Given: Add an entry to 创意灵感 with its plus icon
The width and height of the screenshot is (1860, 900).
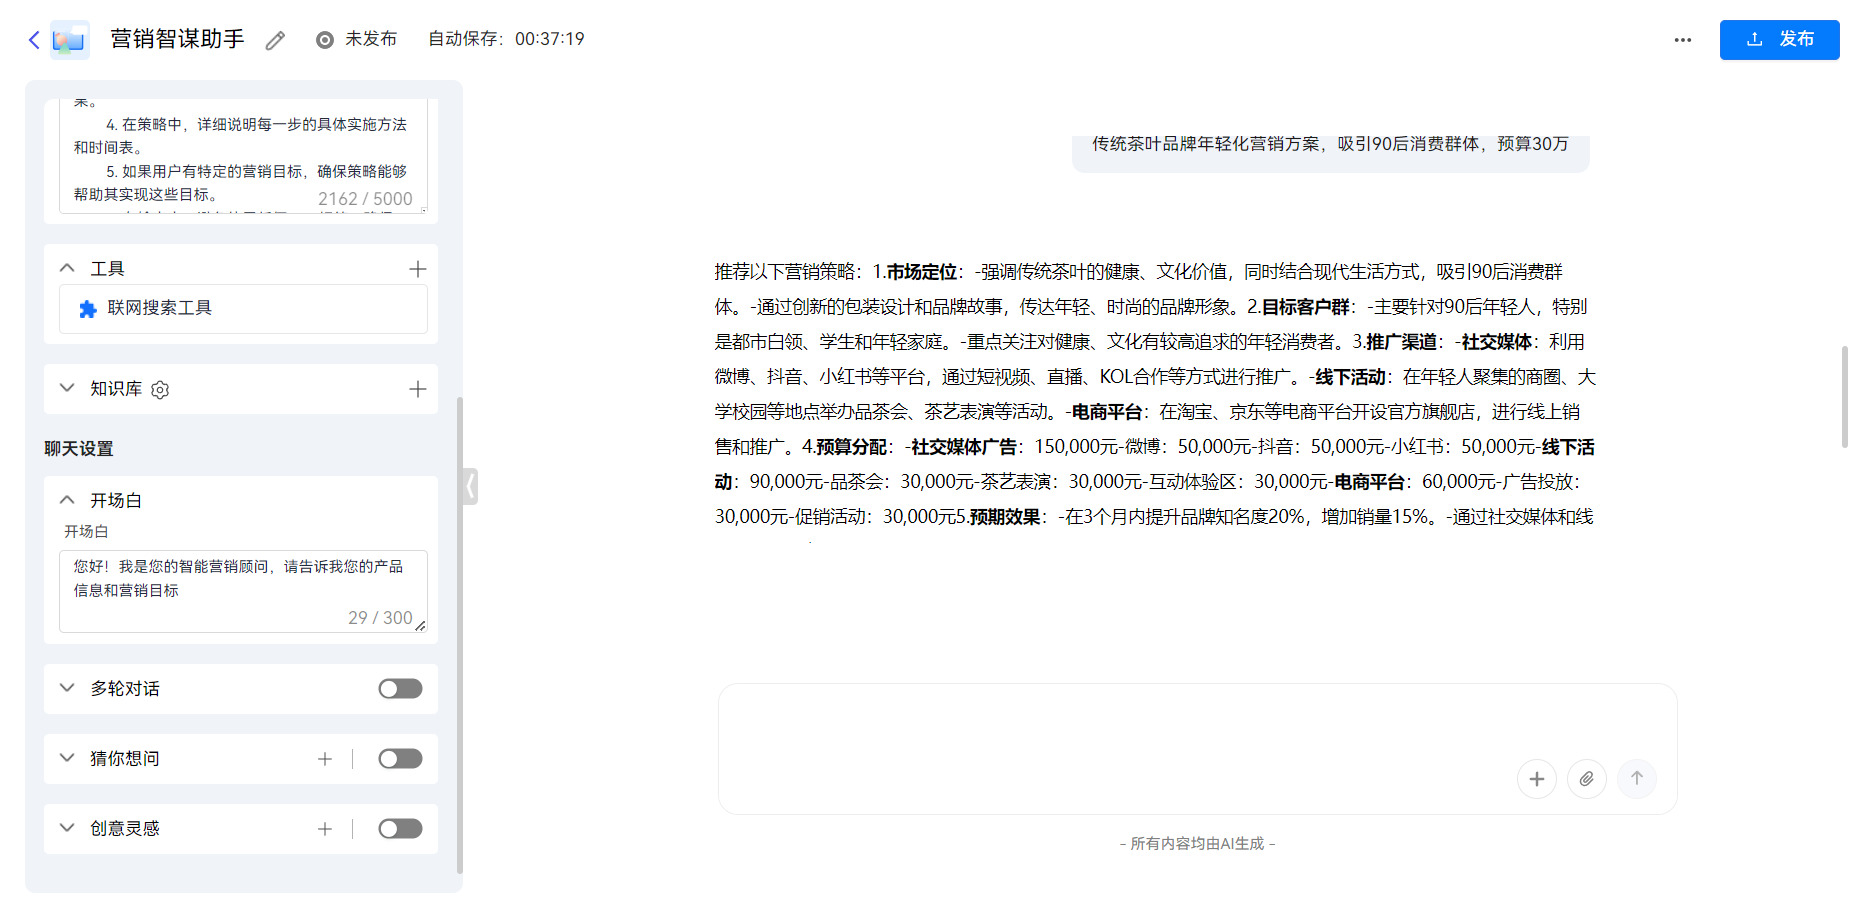Looking at the screenshot, I should [325, 828].
